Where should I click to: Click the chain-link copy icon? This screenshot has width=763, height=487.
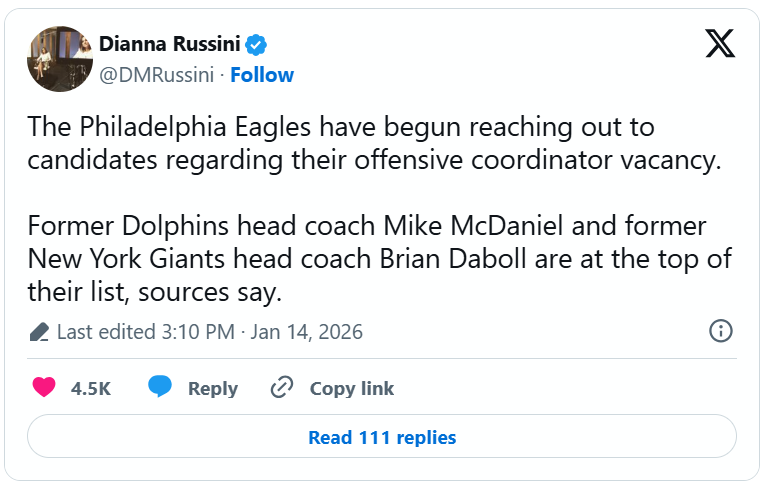[282, 388]
